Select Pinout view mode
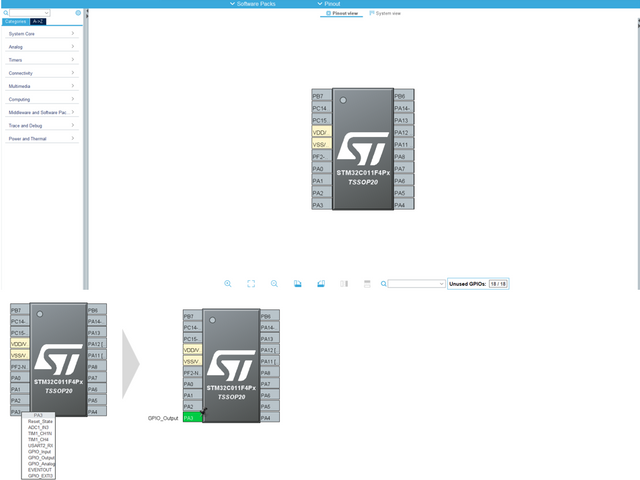640x480 pixels. point(343,14)
